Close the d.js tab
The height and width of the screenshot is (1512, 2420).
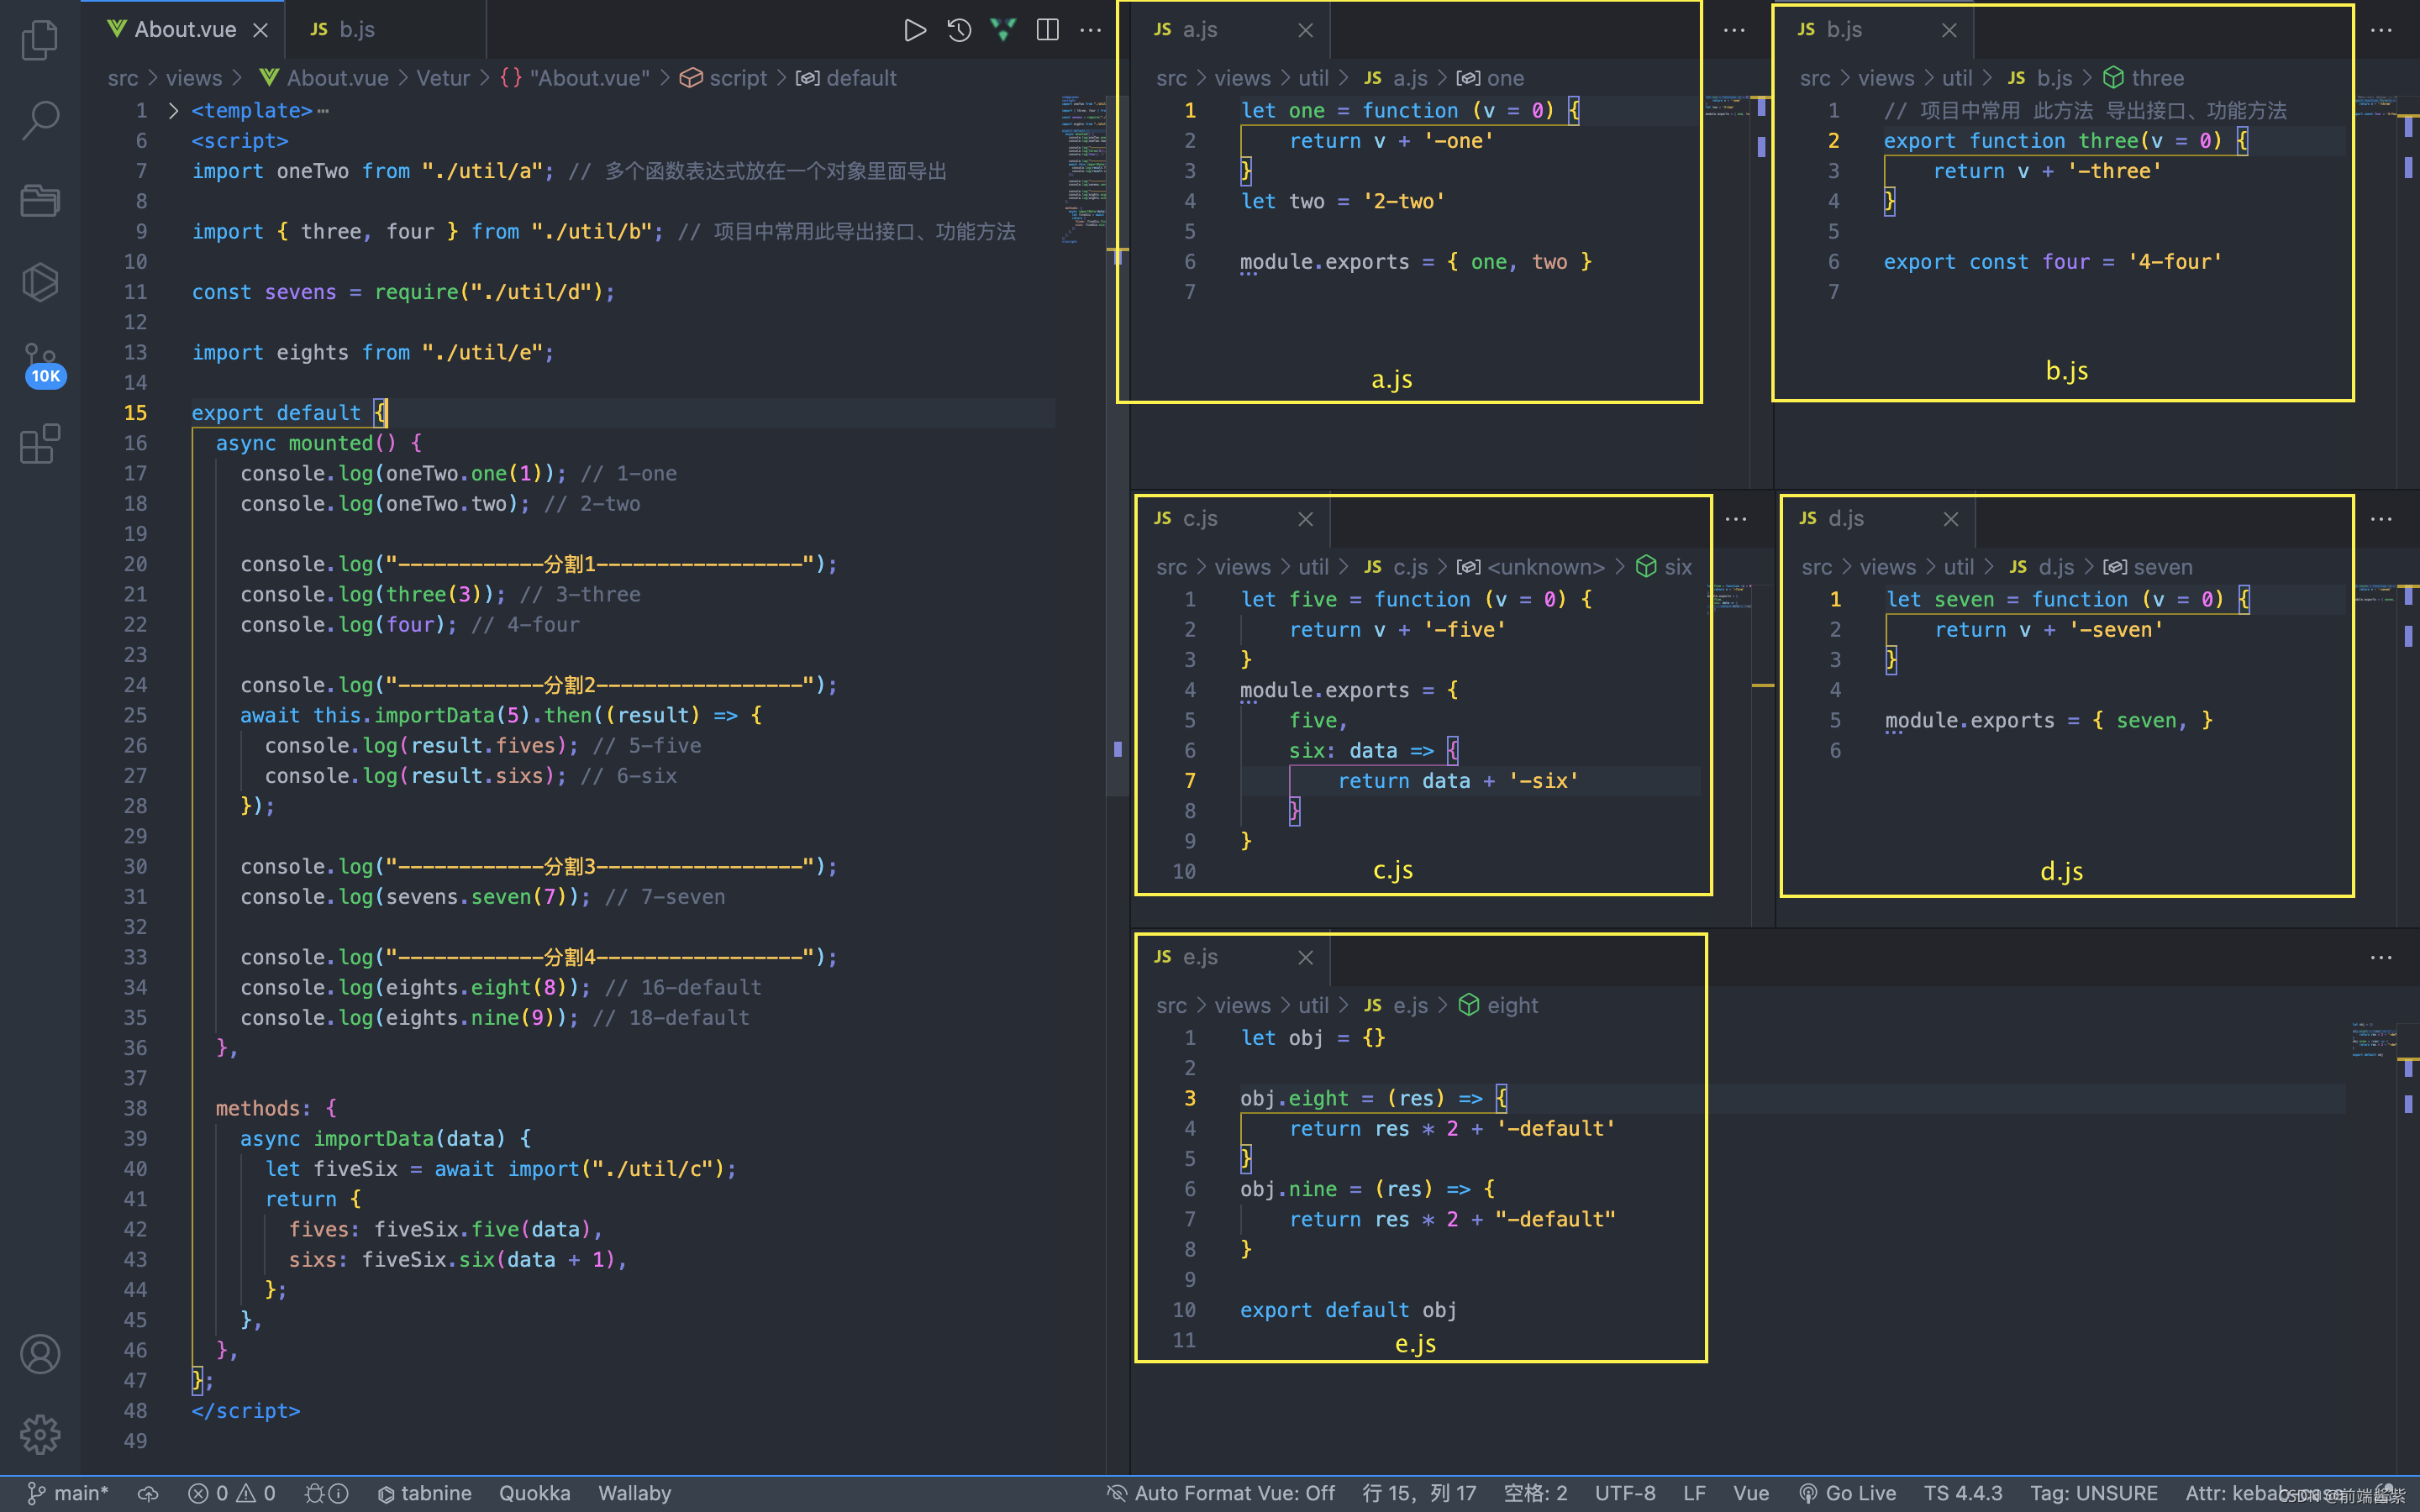(1951, 519)
